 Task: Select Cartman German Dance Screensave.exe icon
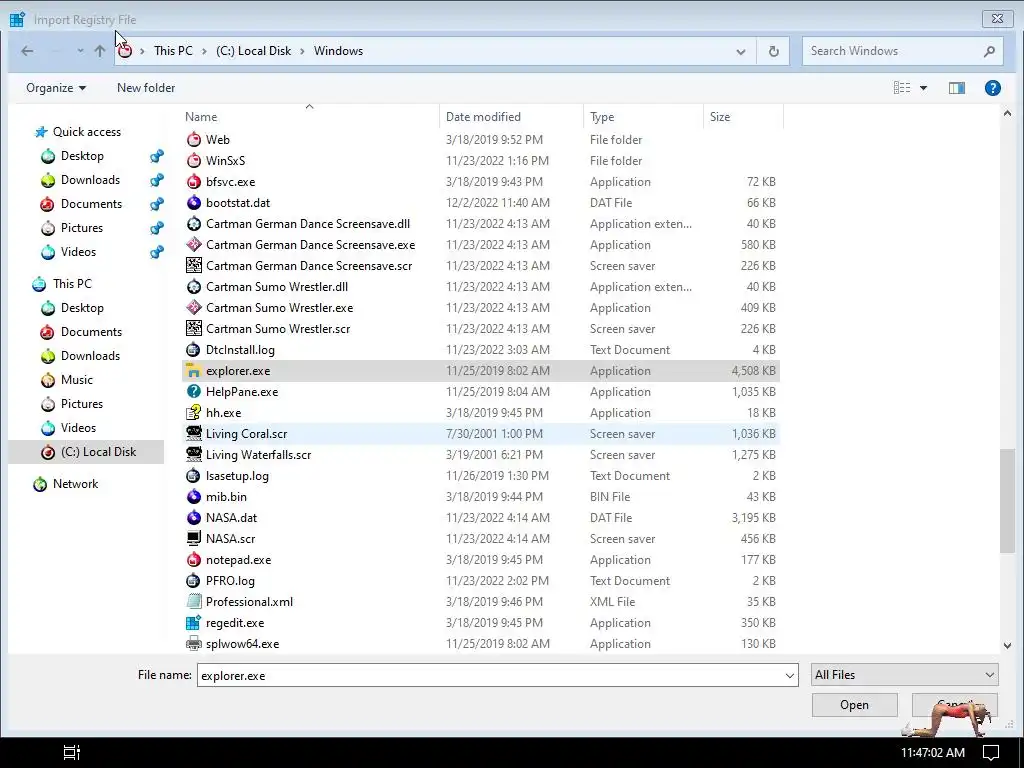[194, 245]
